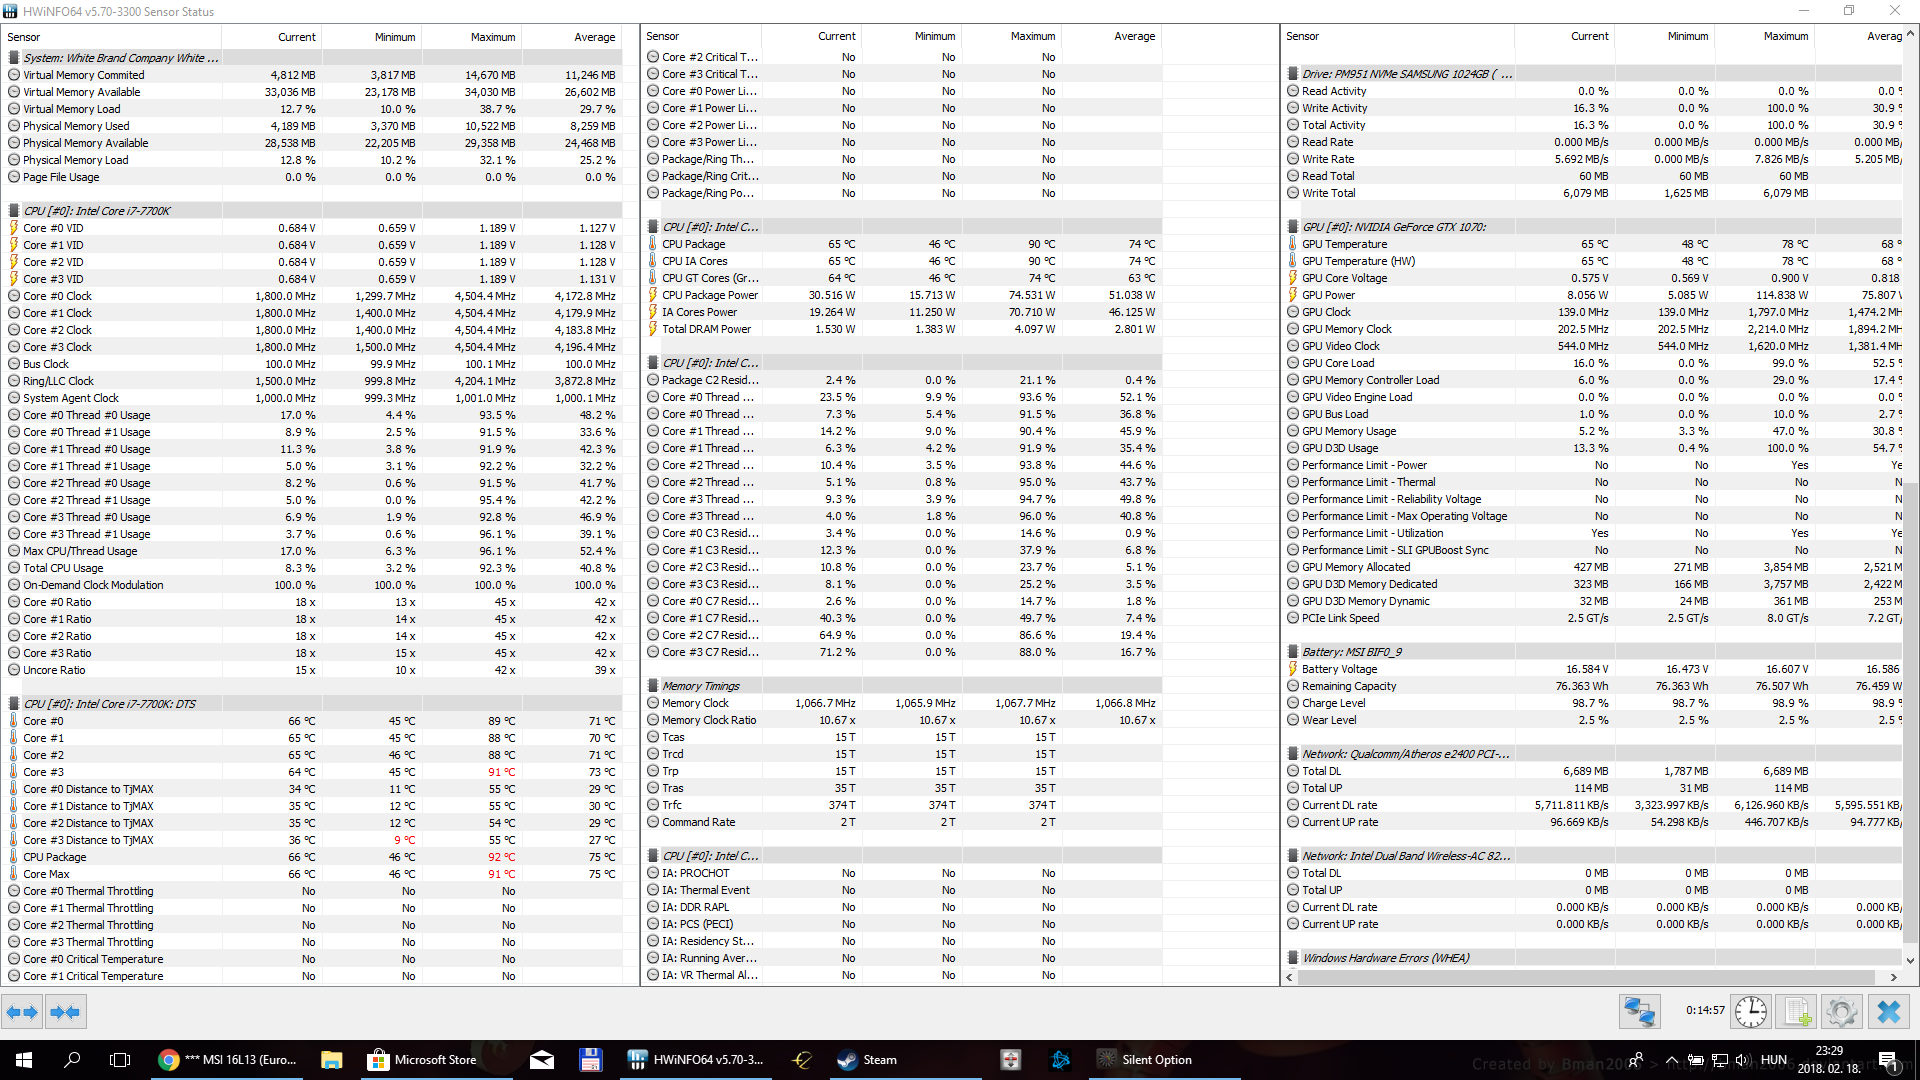Open the taskbar clock and calendar
This screenshot has height=1080, width=1920.
[x=1829, y=1060]
